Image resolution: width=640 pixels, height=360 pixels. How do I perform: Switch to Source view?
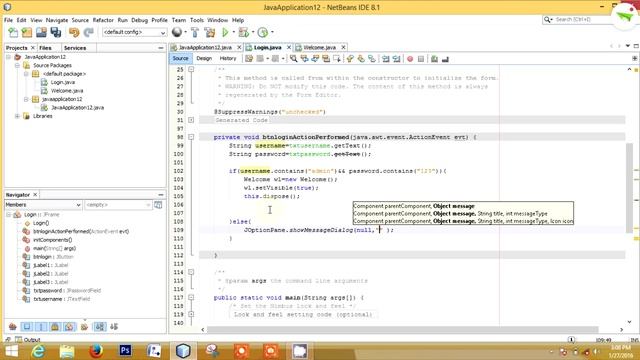tap(180, 58)
